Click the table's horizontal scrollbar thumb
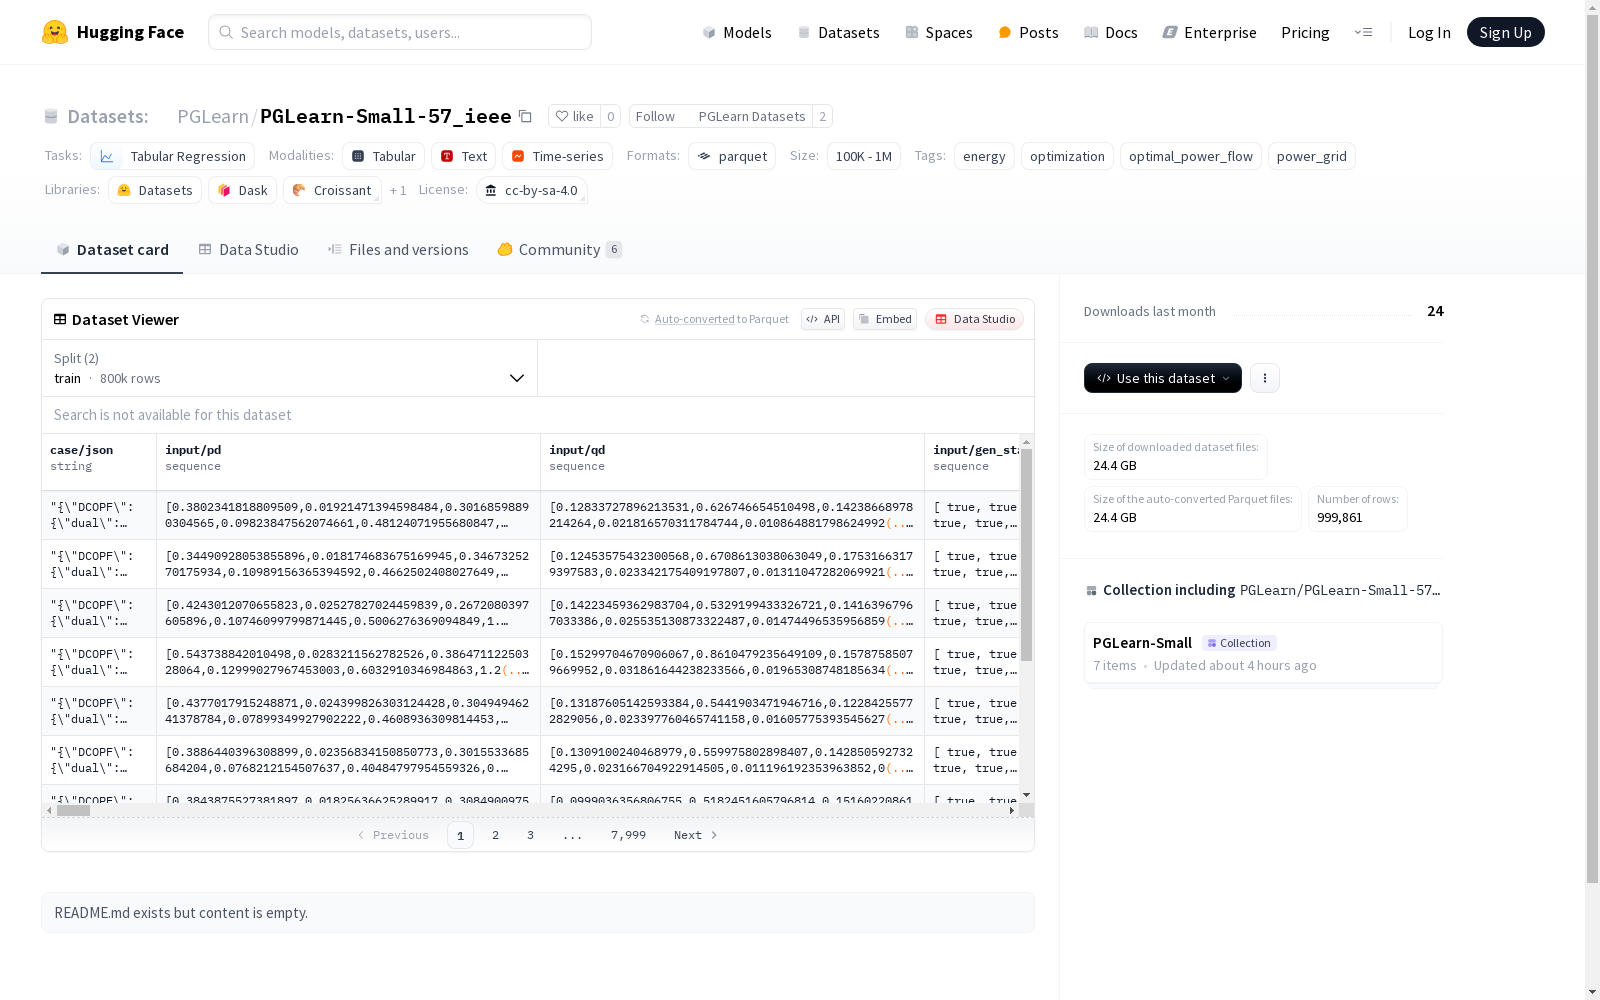Image resolution: width=1600 pixels, height=1000 pixels. coord(73,810)
